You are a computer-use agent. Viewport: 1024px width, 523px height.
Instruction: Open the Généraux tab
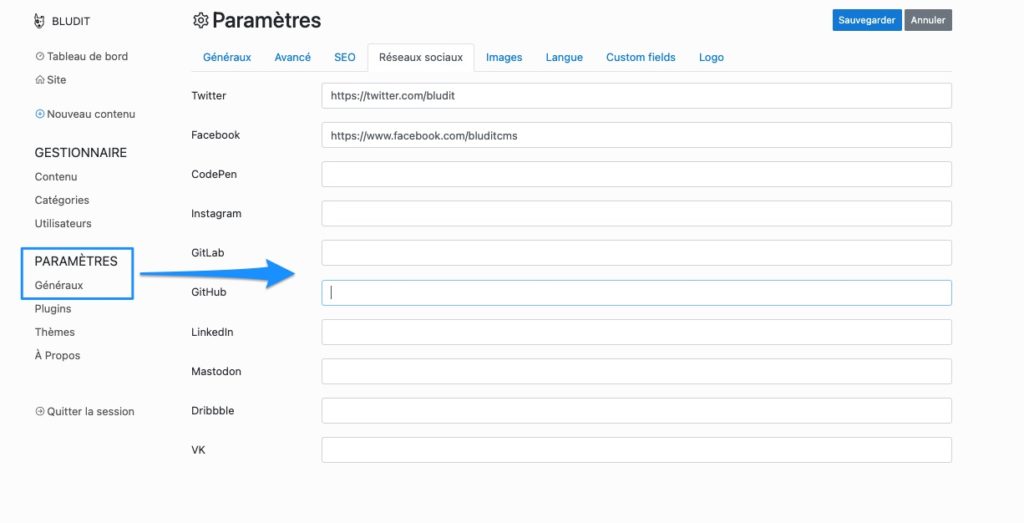tap(227, 57)
